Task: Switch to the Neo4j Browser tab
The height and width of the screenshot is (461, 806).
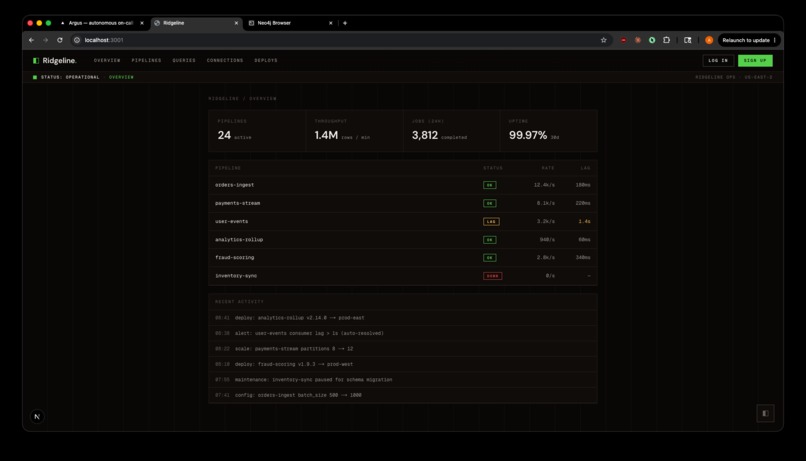Action: 290,23
